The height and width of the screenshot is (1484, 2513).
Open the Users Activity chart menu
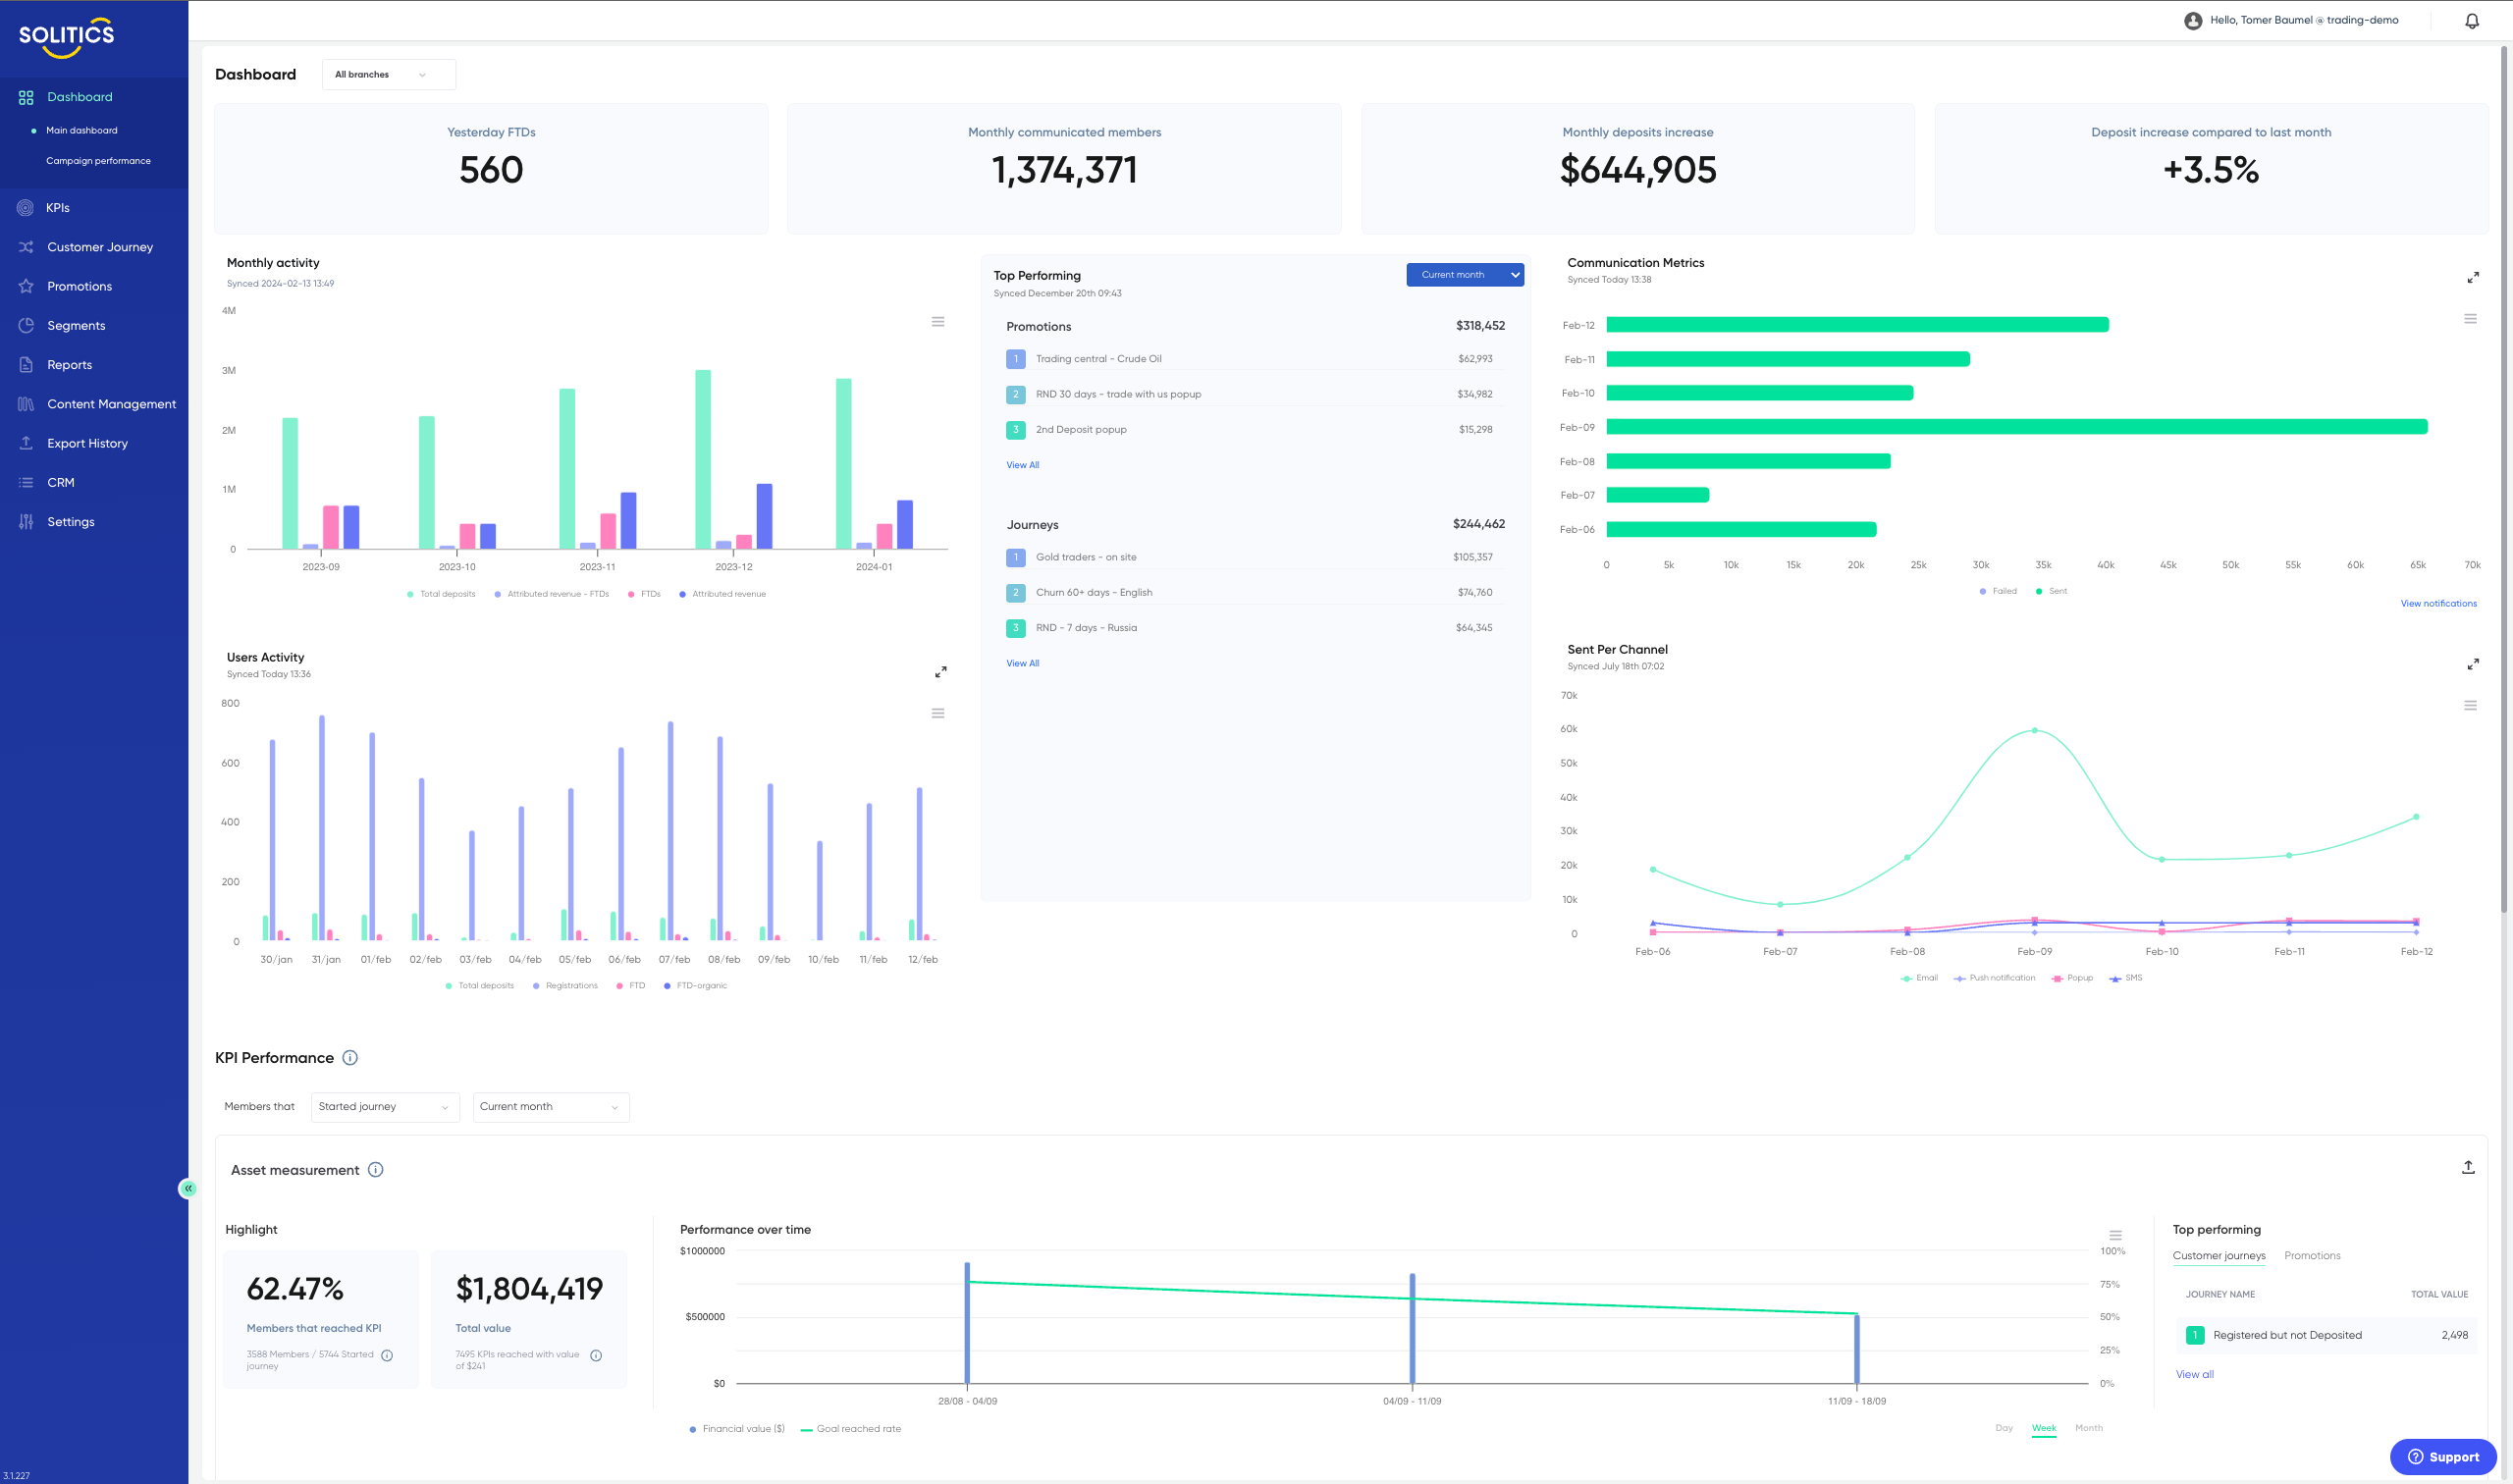(938, 713)
